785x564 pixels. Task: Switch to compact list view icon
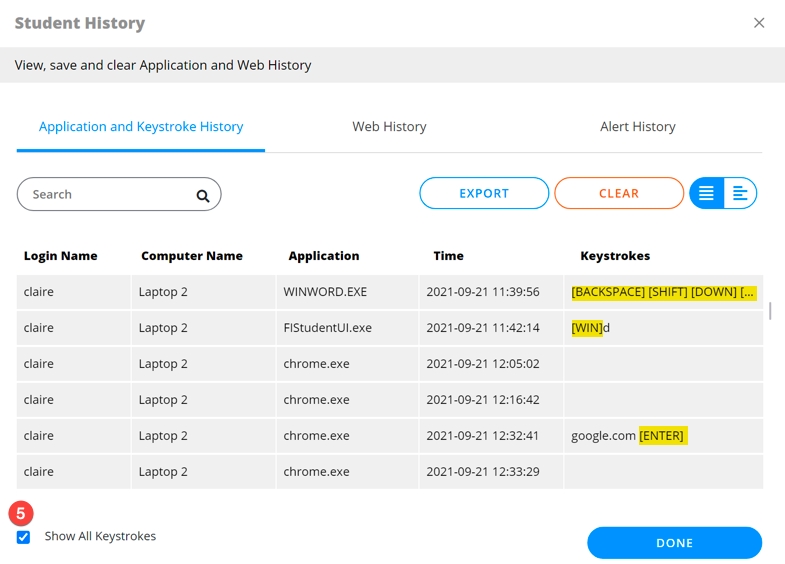(x=707, y=194)
